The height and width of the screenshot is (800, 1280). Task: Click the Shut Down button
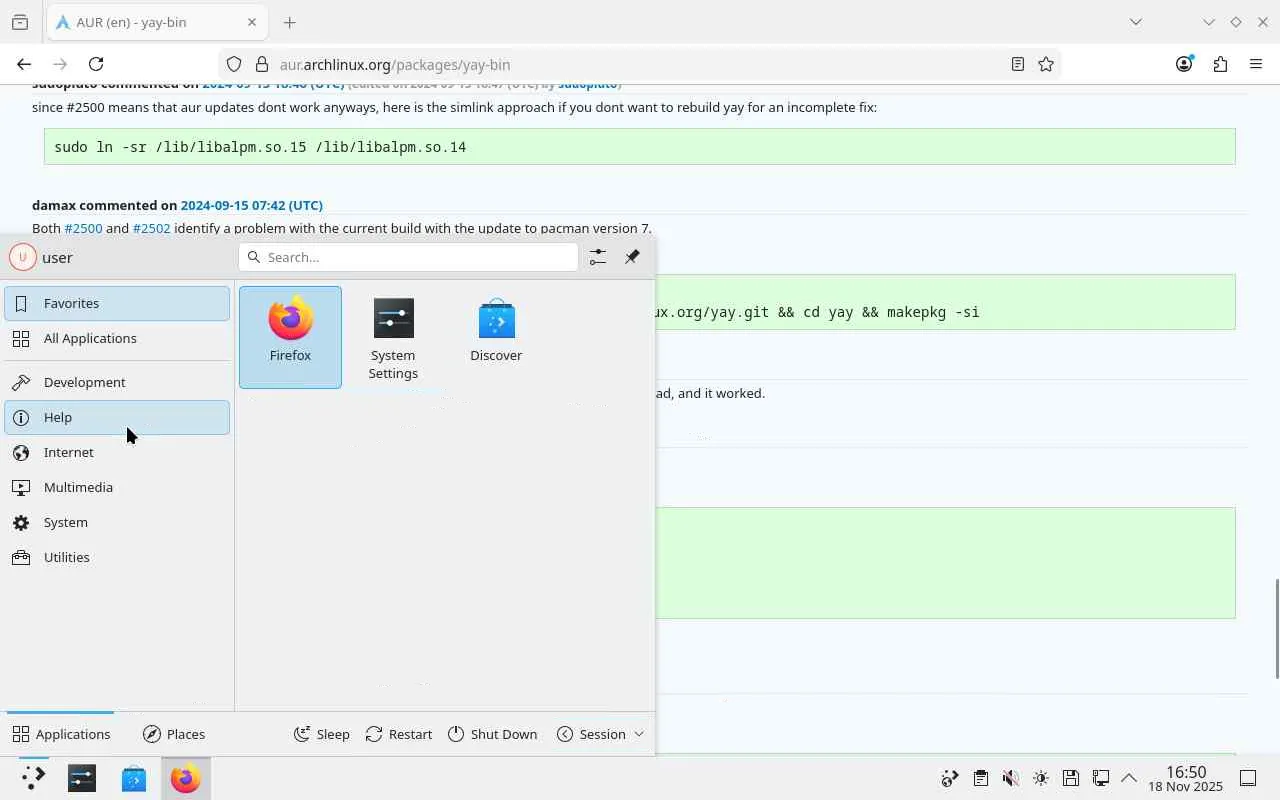[x=492, y=734]
